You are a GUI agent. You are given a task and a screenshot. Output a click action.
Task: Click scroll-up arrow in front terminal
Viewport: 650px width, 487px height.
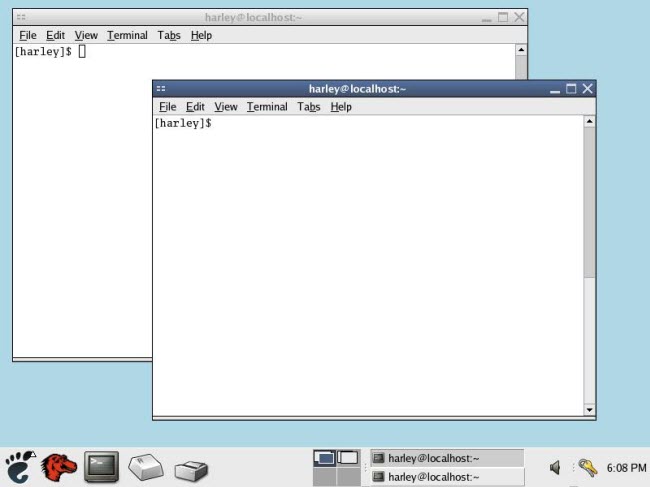pyautogui.click(x=589, y=121)
